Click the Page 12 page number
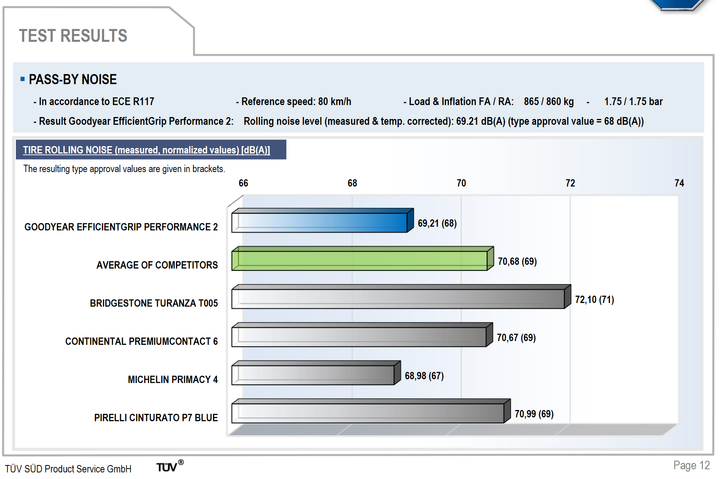Screen dimensions: 720x479 [x=692, y=465]
